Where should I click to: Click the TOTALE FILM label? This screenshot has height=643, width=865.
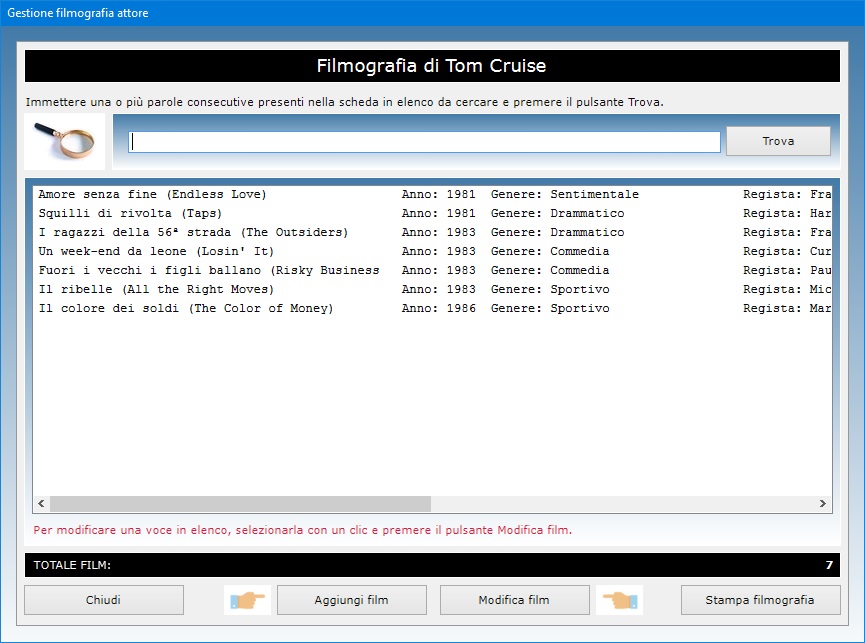[72, 565]
